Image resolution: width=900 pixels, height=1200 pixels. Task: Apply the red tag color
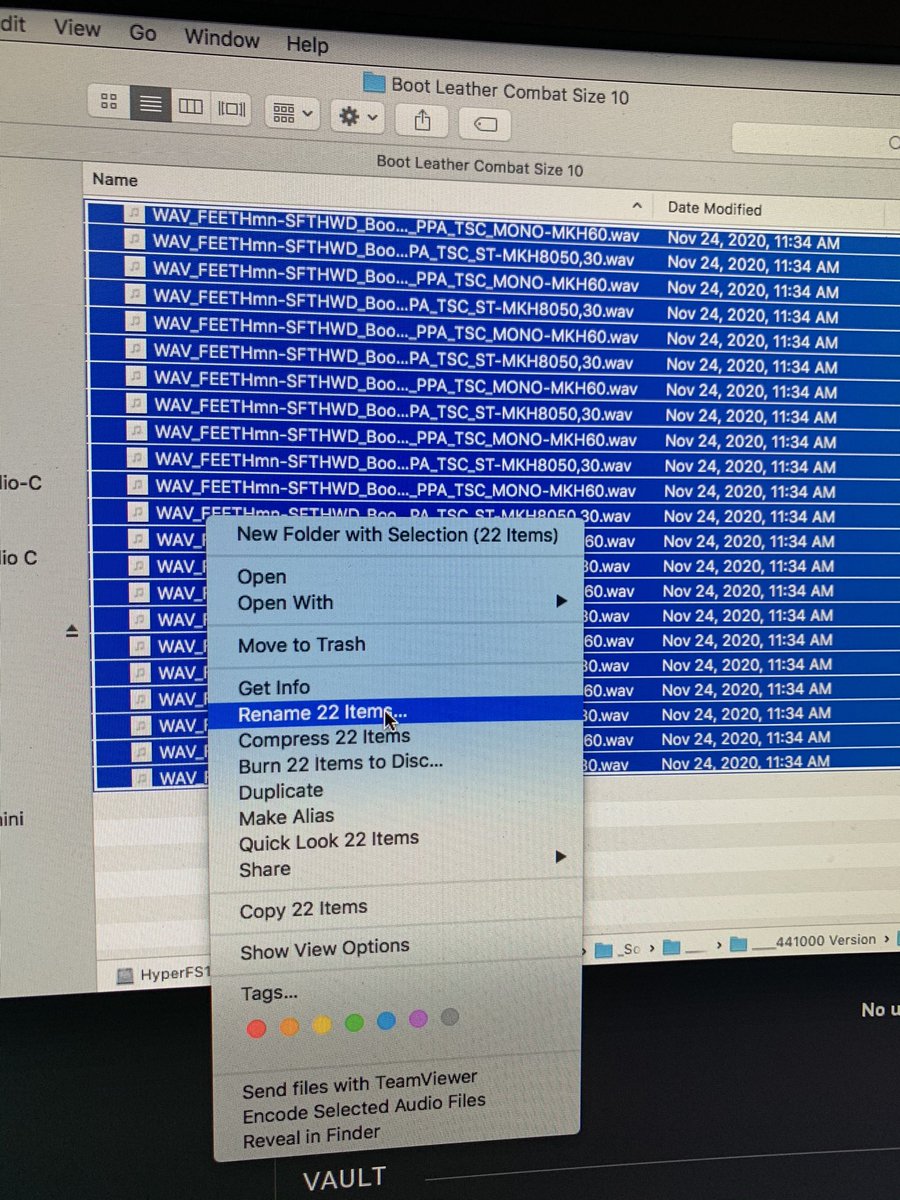click(x=257, y=1028)
